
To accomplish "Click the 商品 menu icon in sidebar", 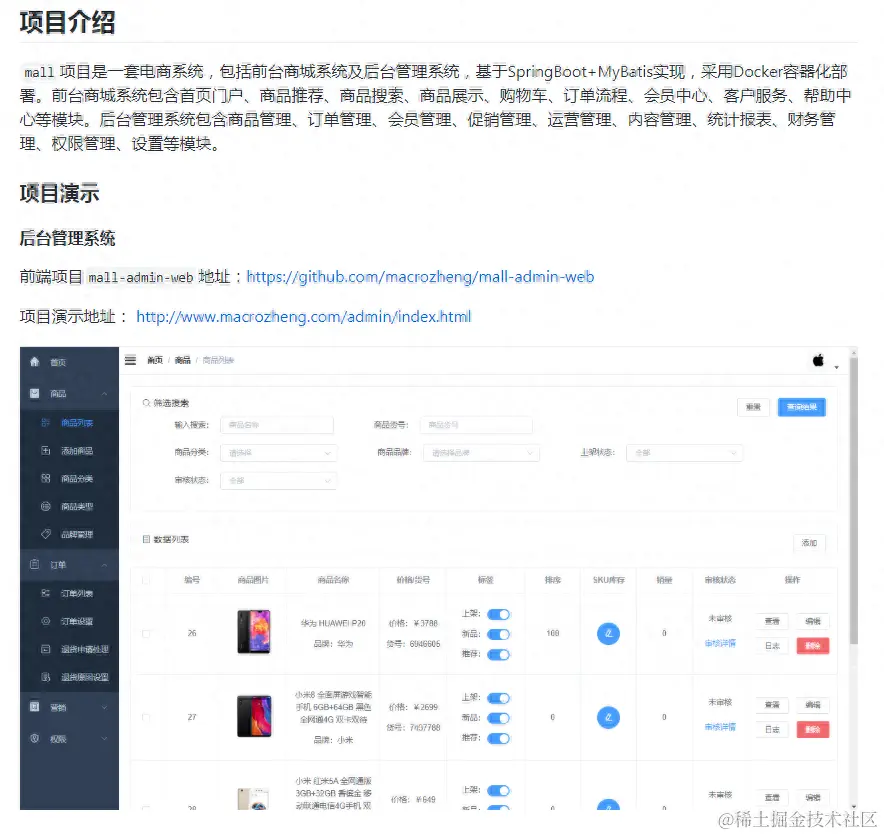I will 35,393.
